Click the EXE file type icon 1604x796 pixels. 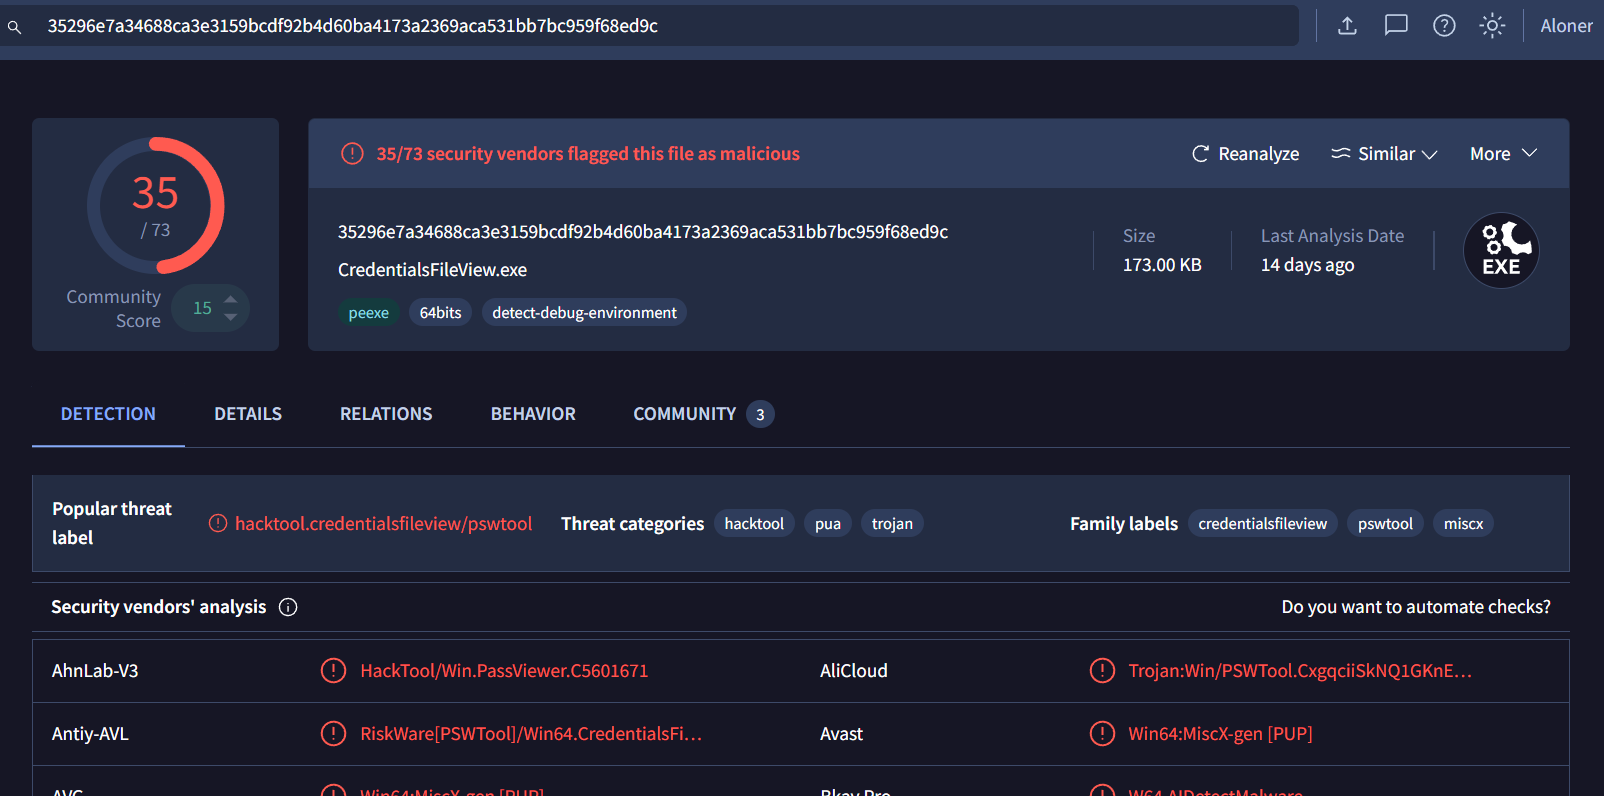(x=1500, y=251)
